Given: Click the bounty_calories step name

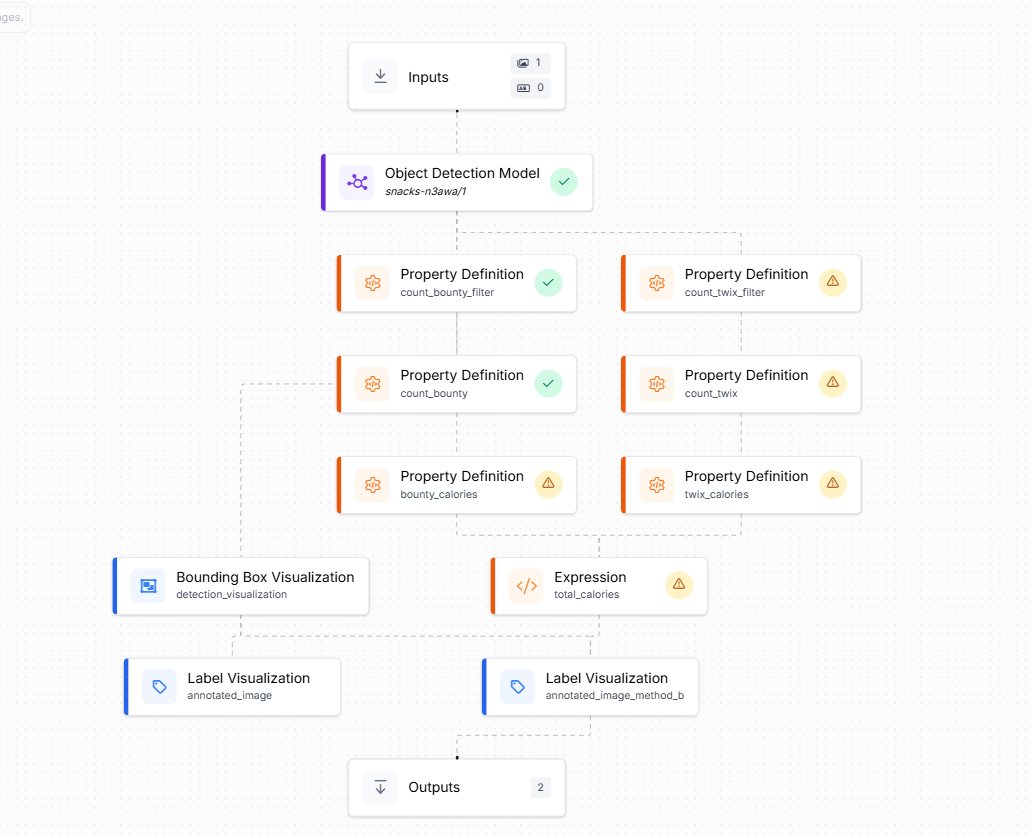Looking at the screenshot, I should click(439, 494).
